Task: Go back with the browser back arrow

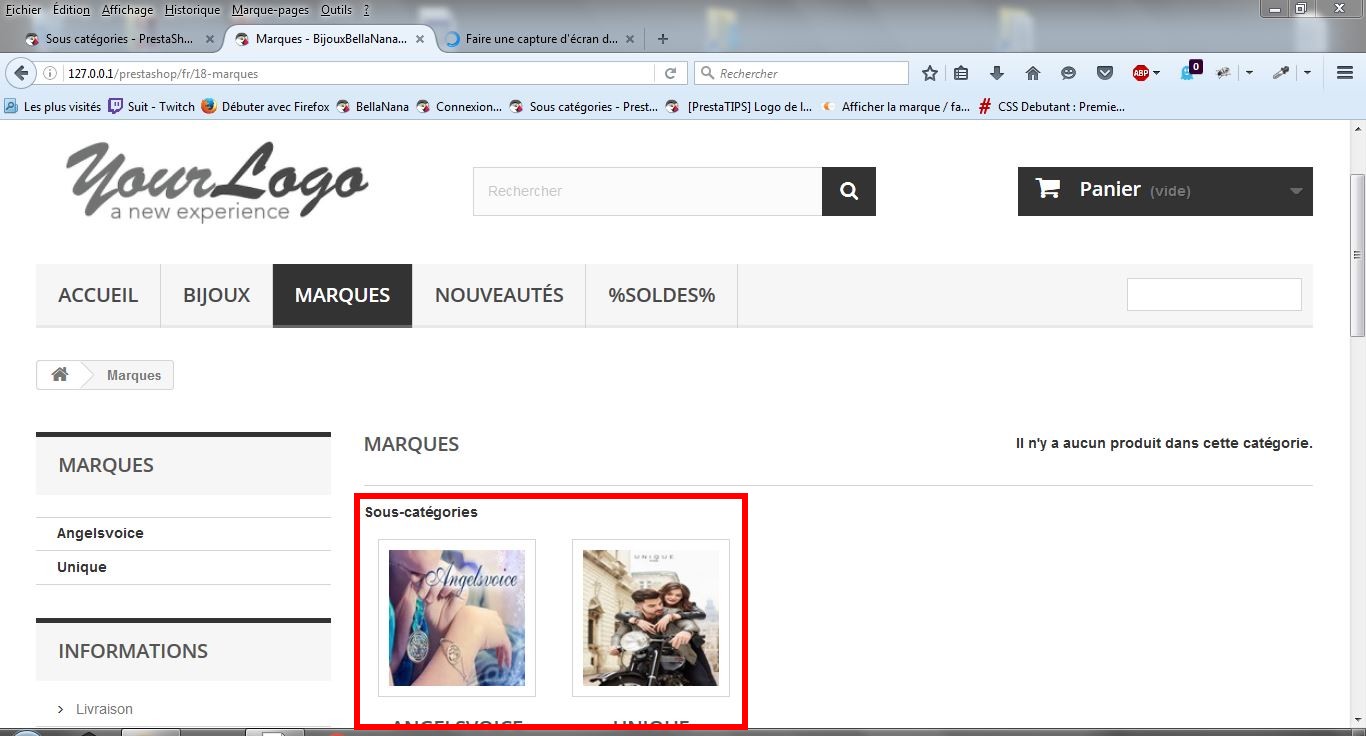Action: (20, 73)
